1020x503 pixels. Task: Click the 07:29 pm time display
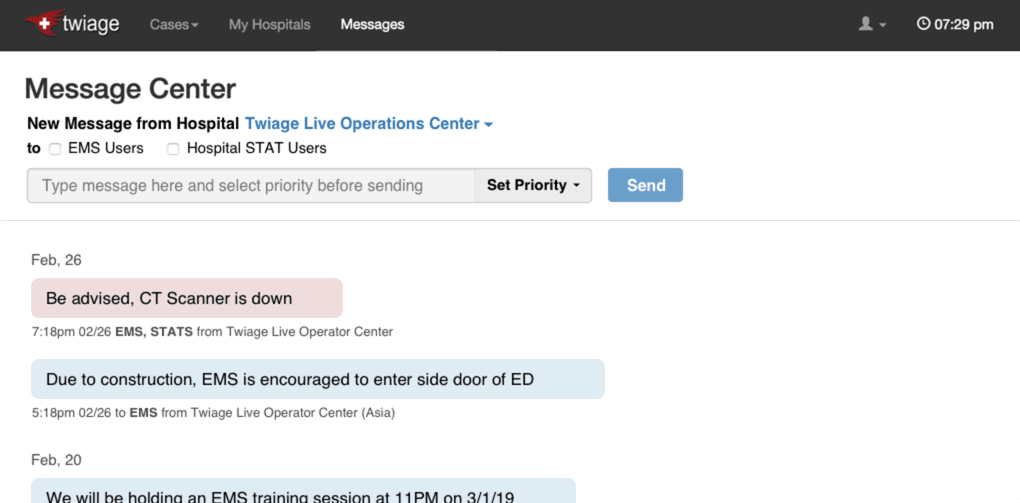964,24
